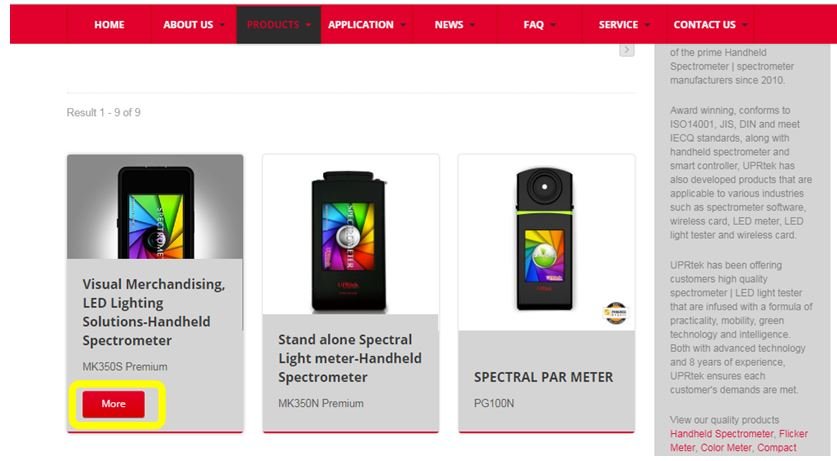Viewport: 837px width, 461px height.
Task: Expand the About Us dropdown arrow
Action: click(222, 25)
